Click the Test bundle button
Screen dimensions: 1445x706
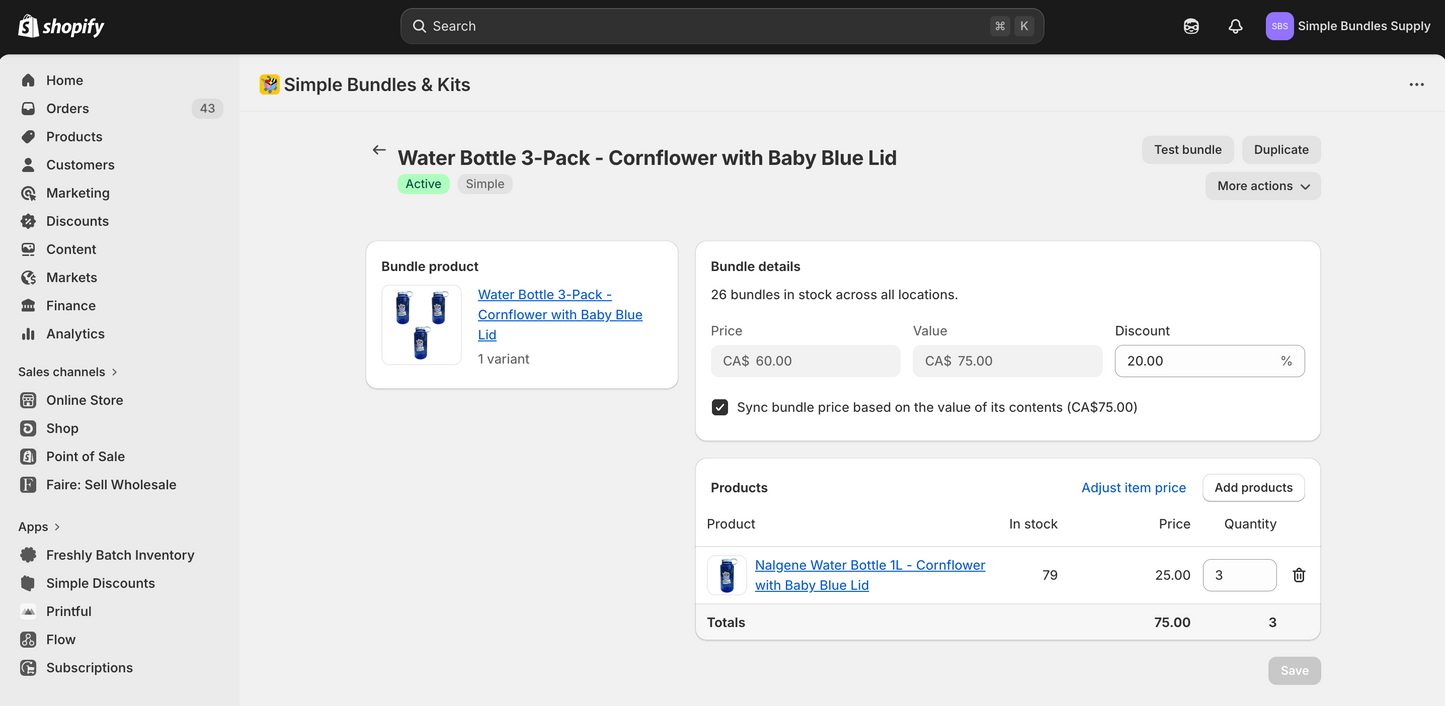(1188, 150)
